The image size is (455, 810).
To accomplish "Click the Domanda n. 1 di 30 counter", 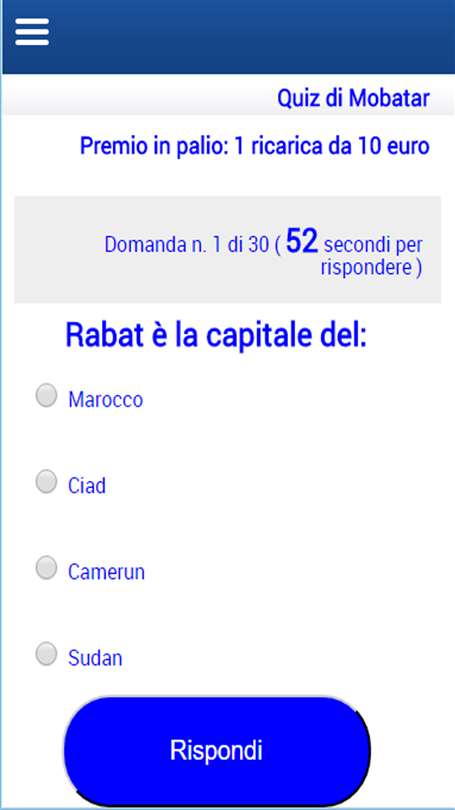I will pyautogui.click(x=187, y=245).
